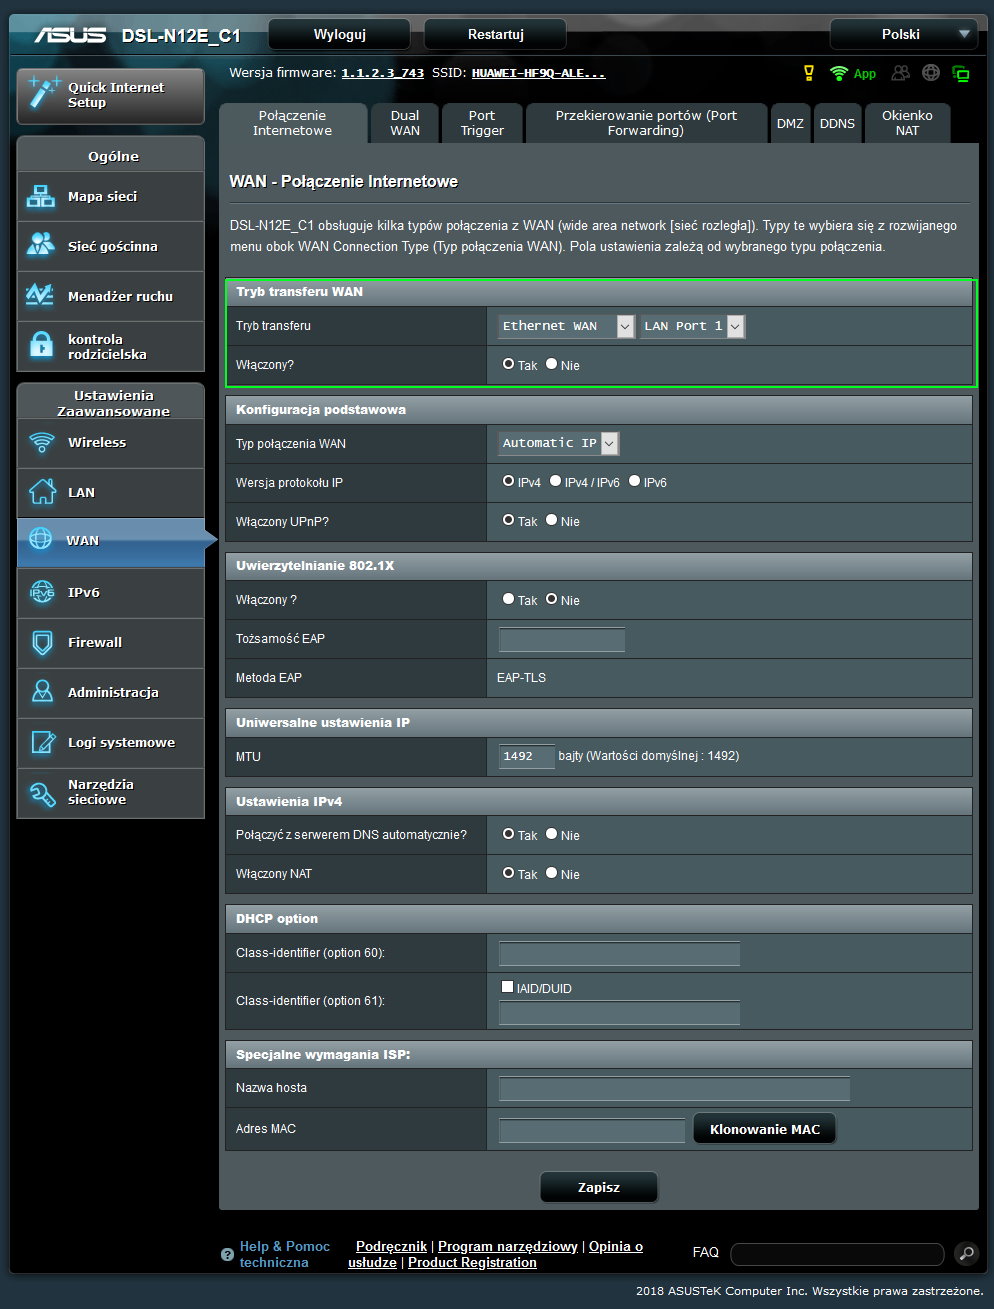Click the Help question mark icon

[x=227, y=1254]
